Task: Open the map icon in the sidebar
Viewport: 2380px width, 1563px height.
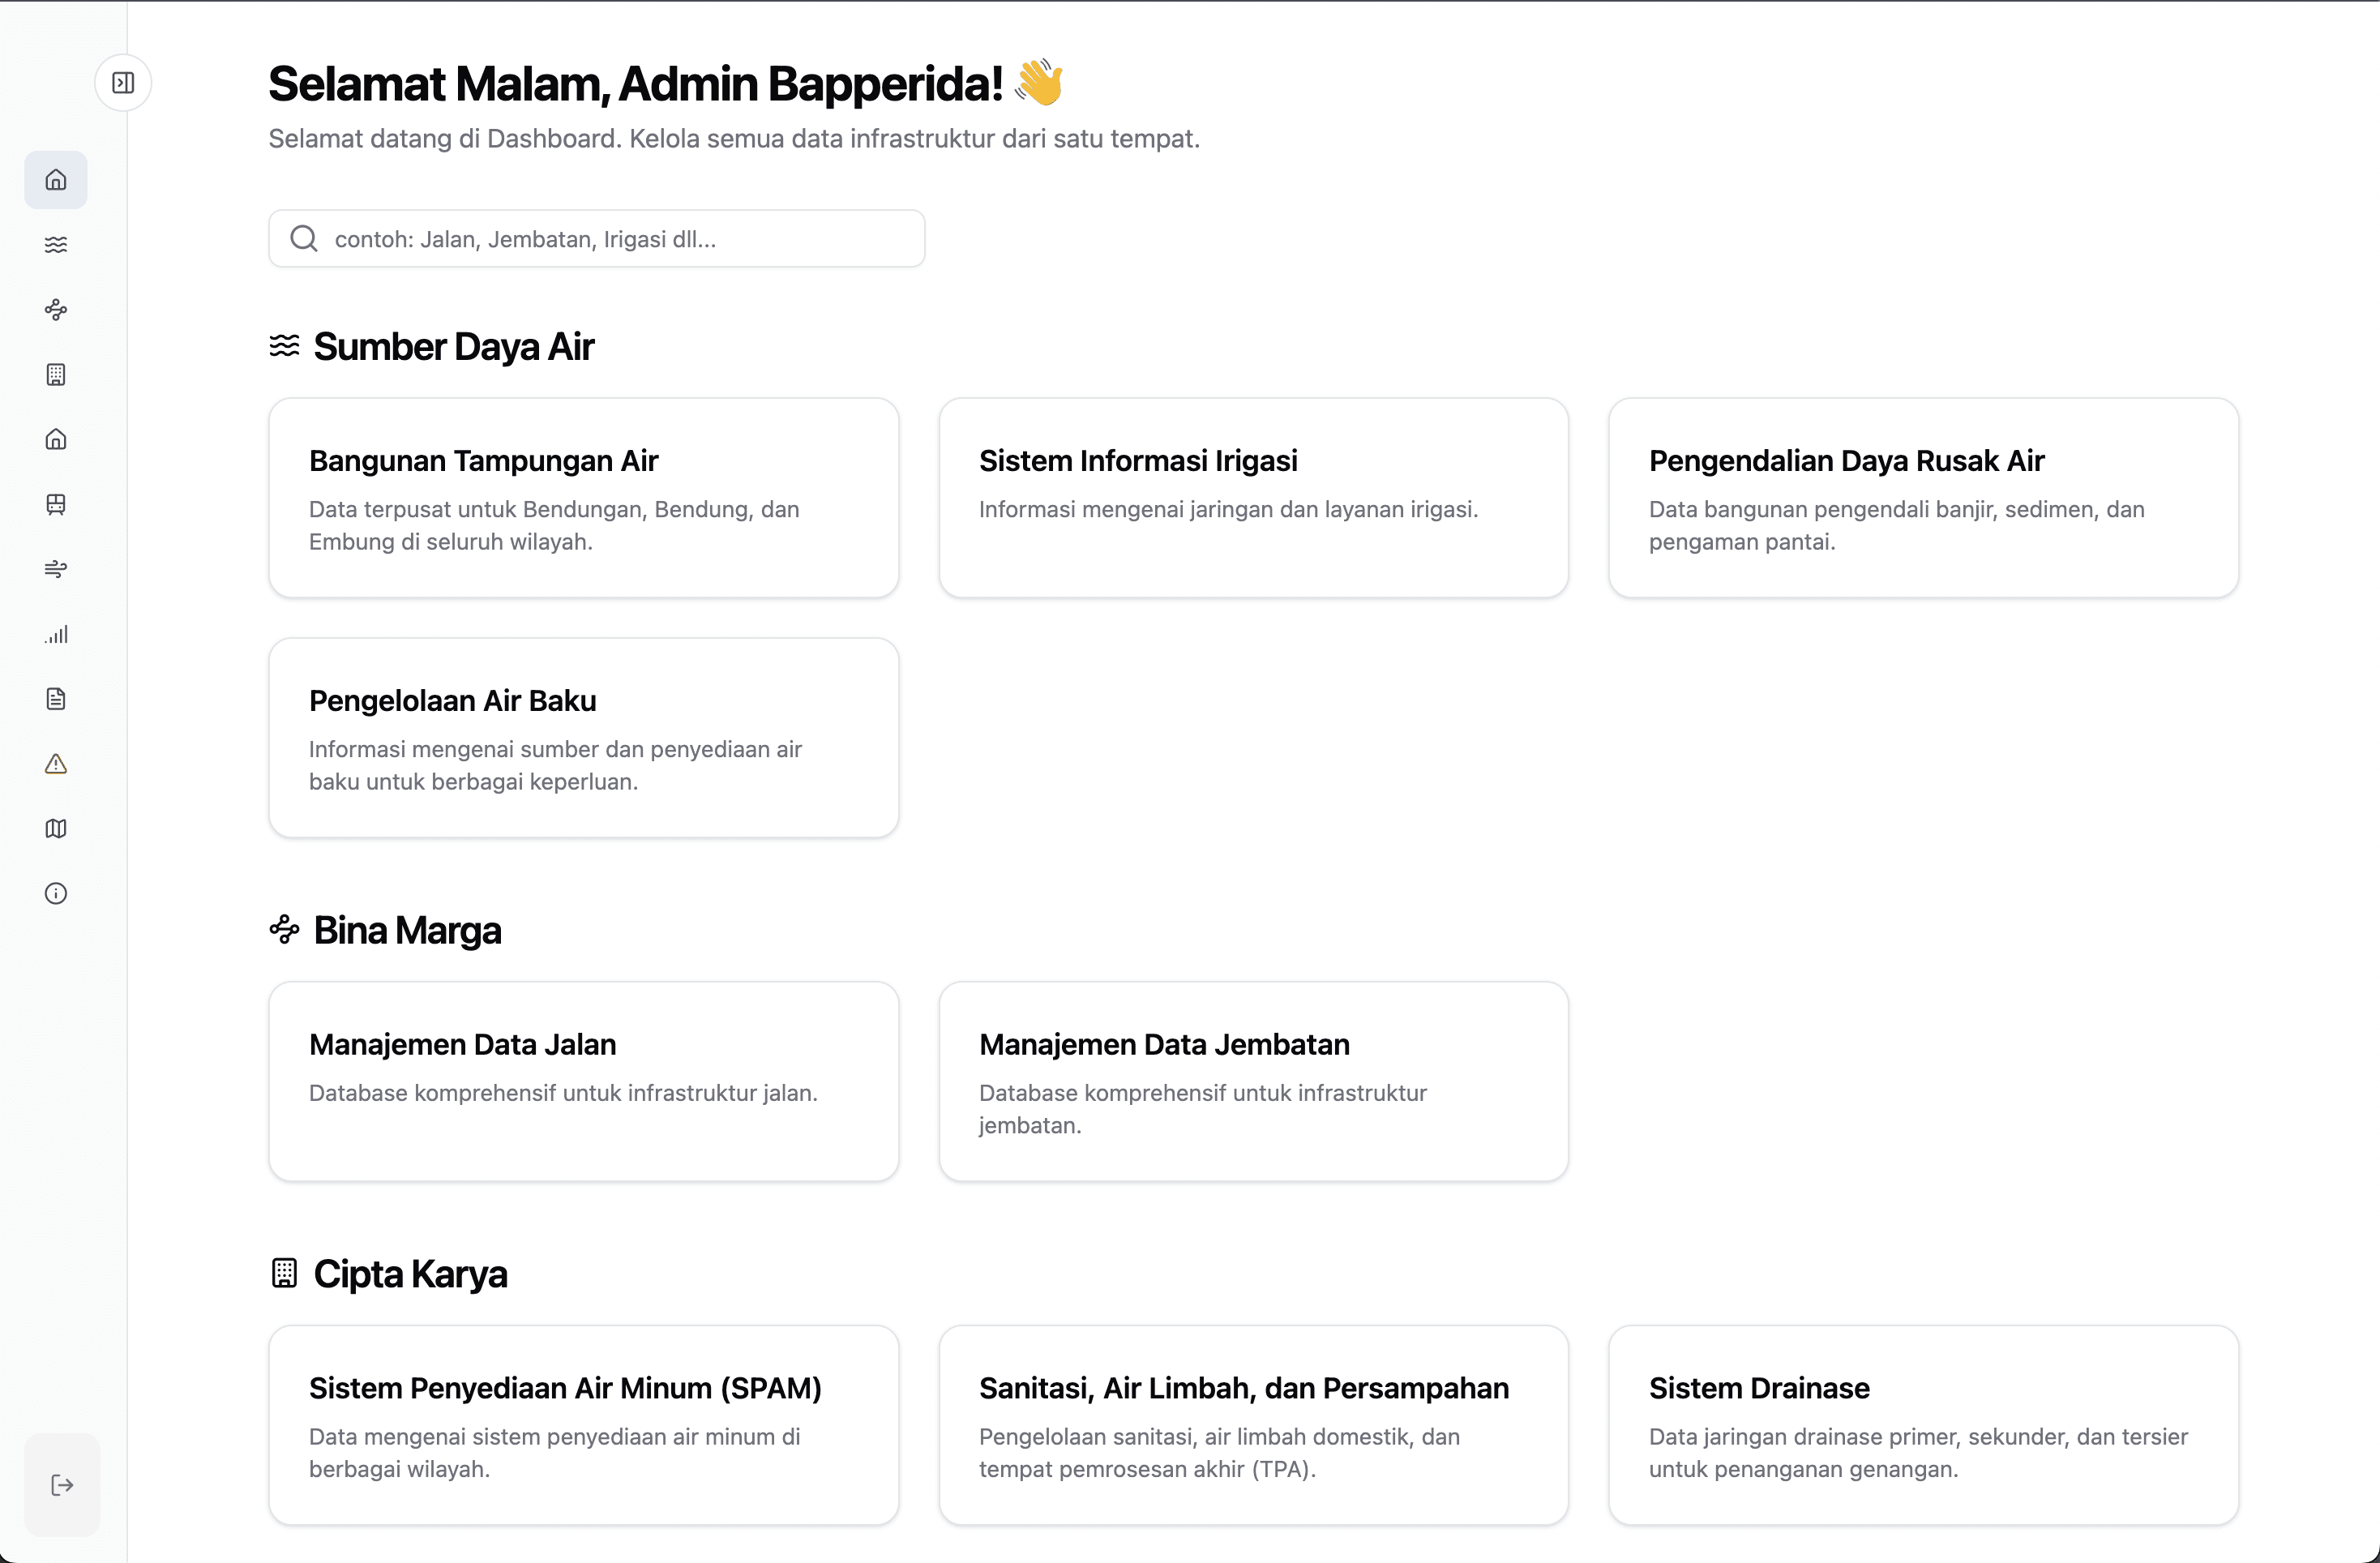Action: coord(56,829)
